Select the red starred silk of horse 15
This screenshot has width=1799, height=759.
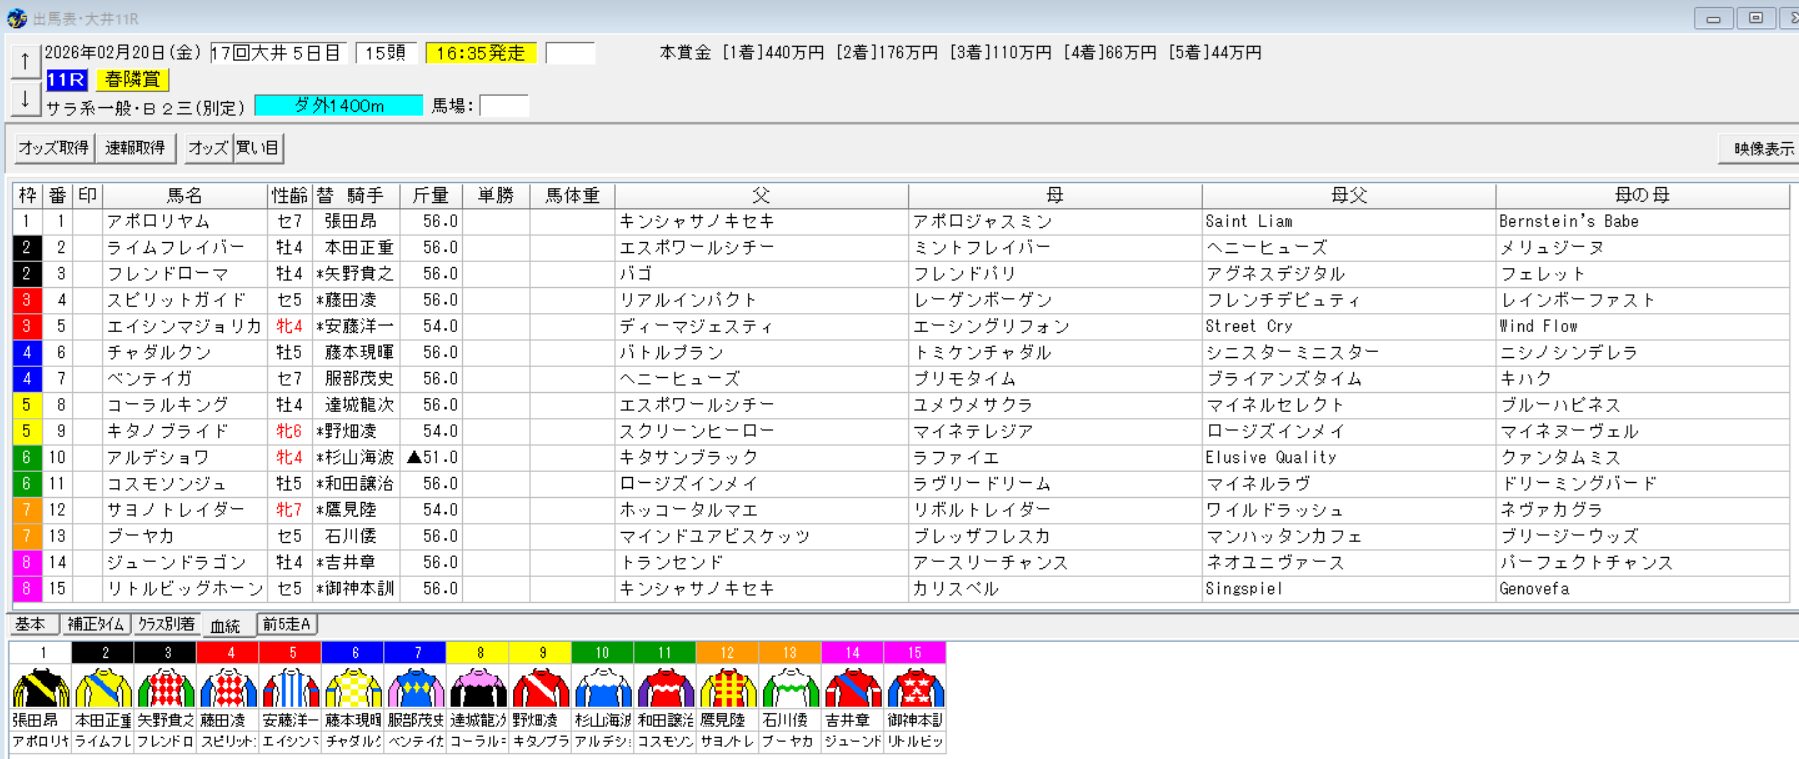915,687
